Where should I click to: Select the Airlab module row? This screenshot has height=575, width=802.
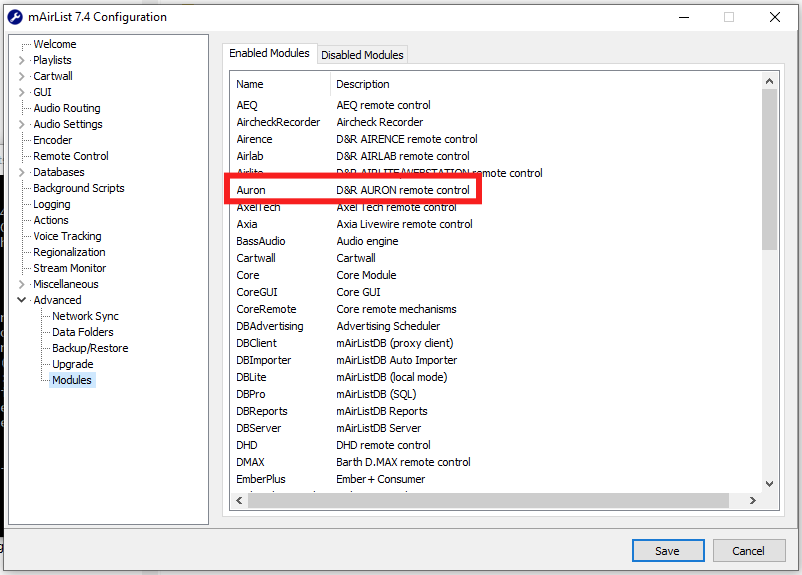pos(496,156)
